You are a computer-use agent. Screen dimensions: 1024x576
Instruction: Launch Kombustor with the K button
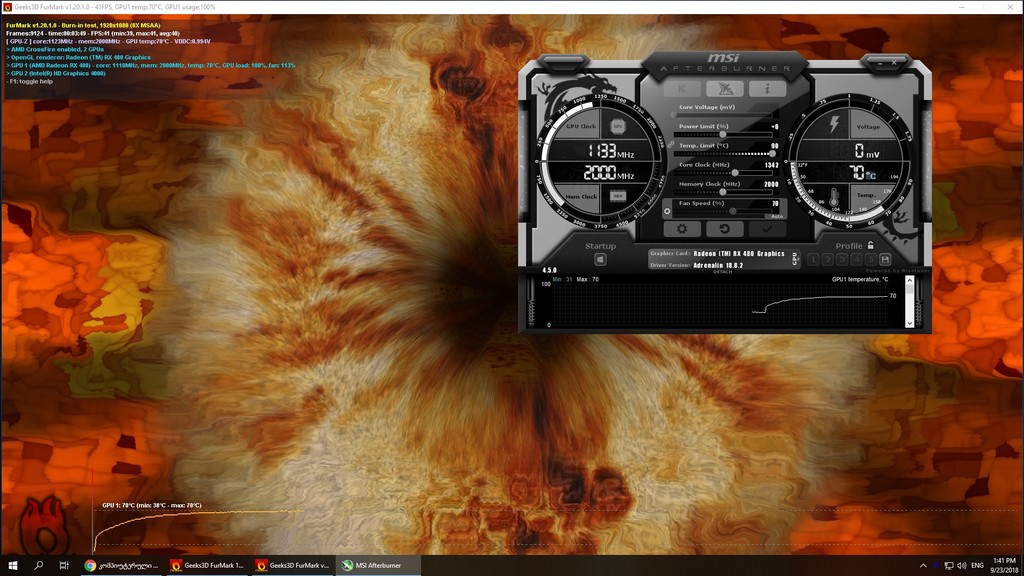click(682, 88)
